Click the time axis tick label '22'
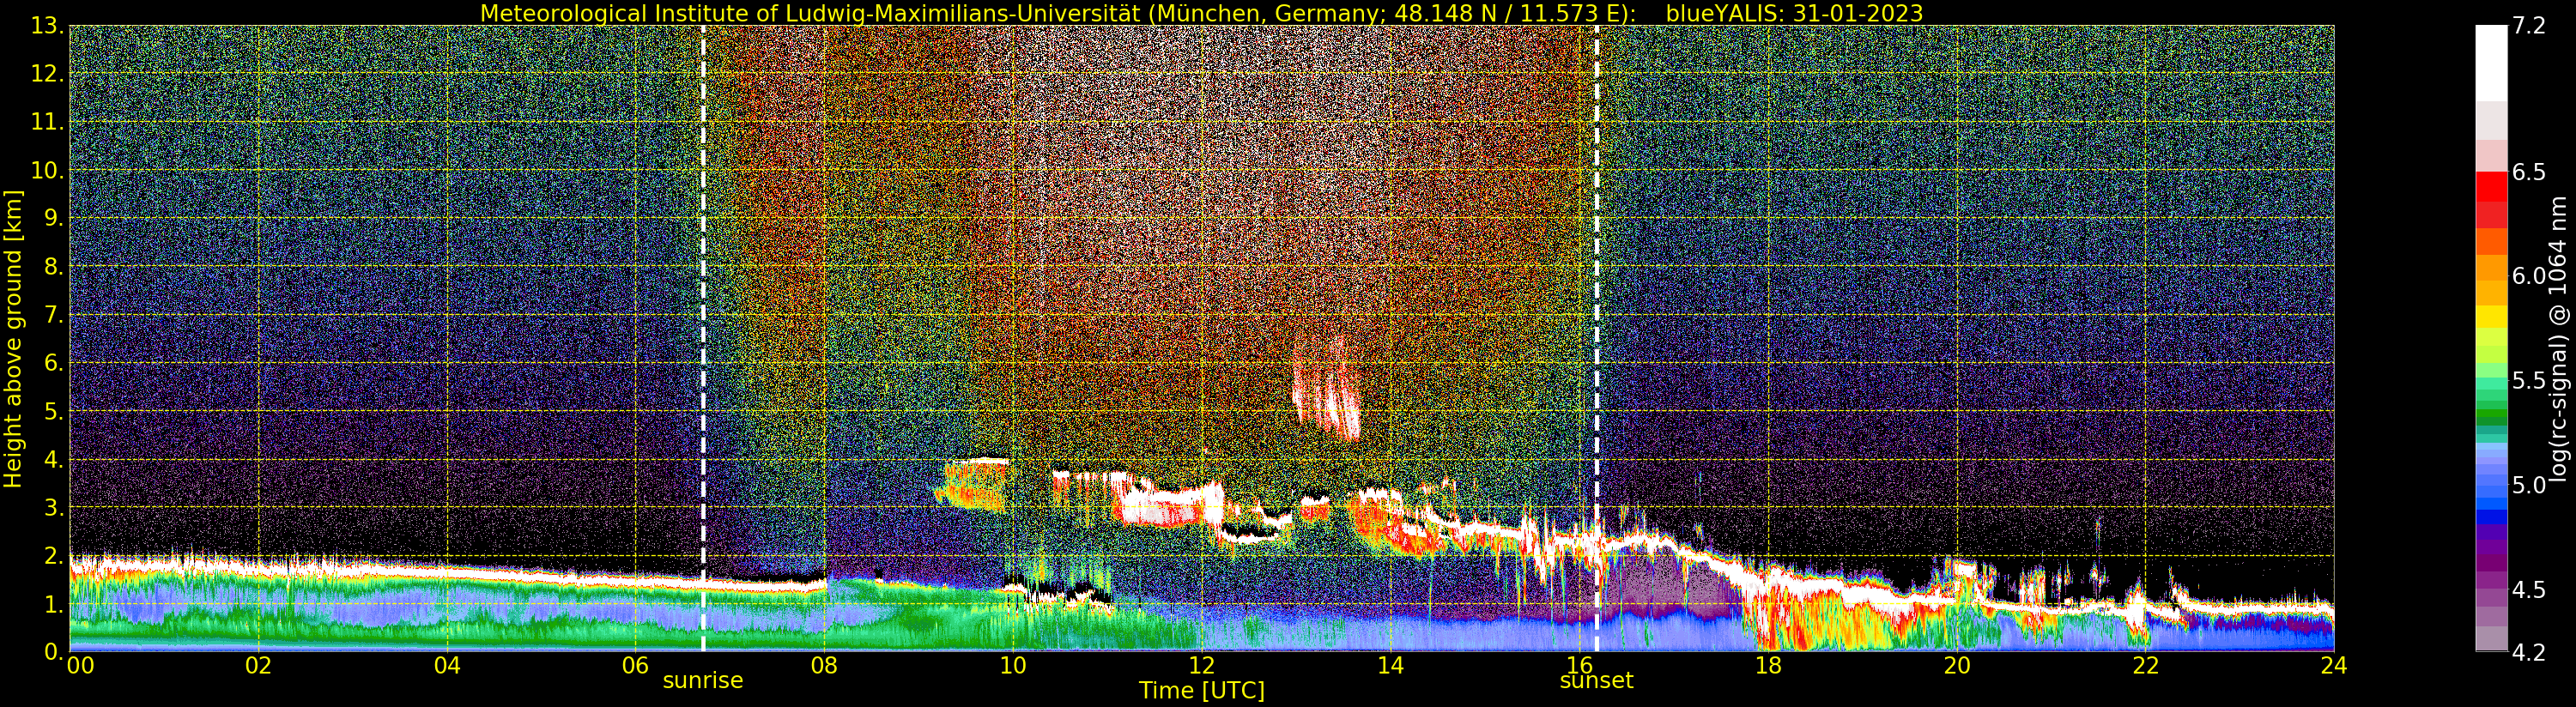 click(2145, 666)
